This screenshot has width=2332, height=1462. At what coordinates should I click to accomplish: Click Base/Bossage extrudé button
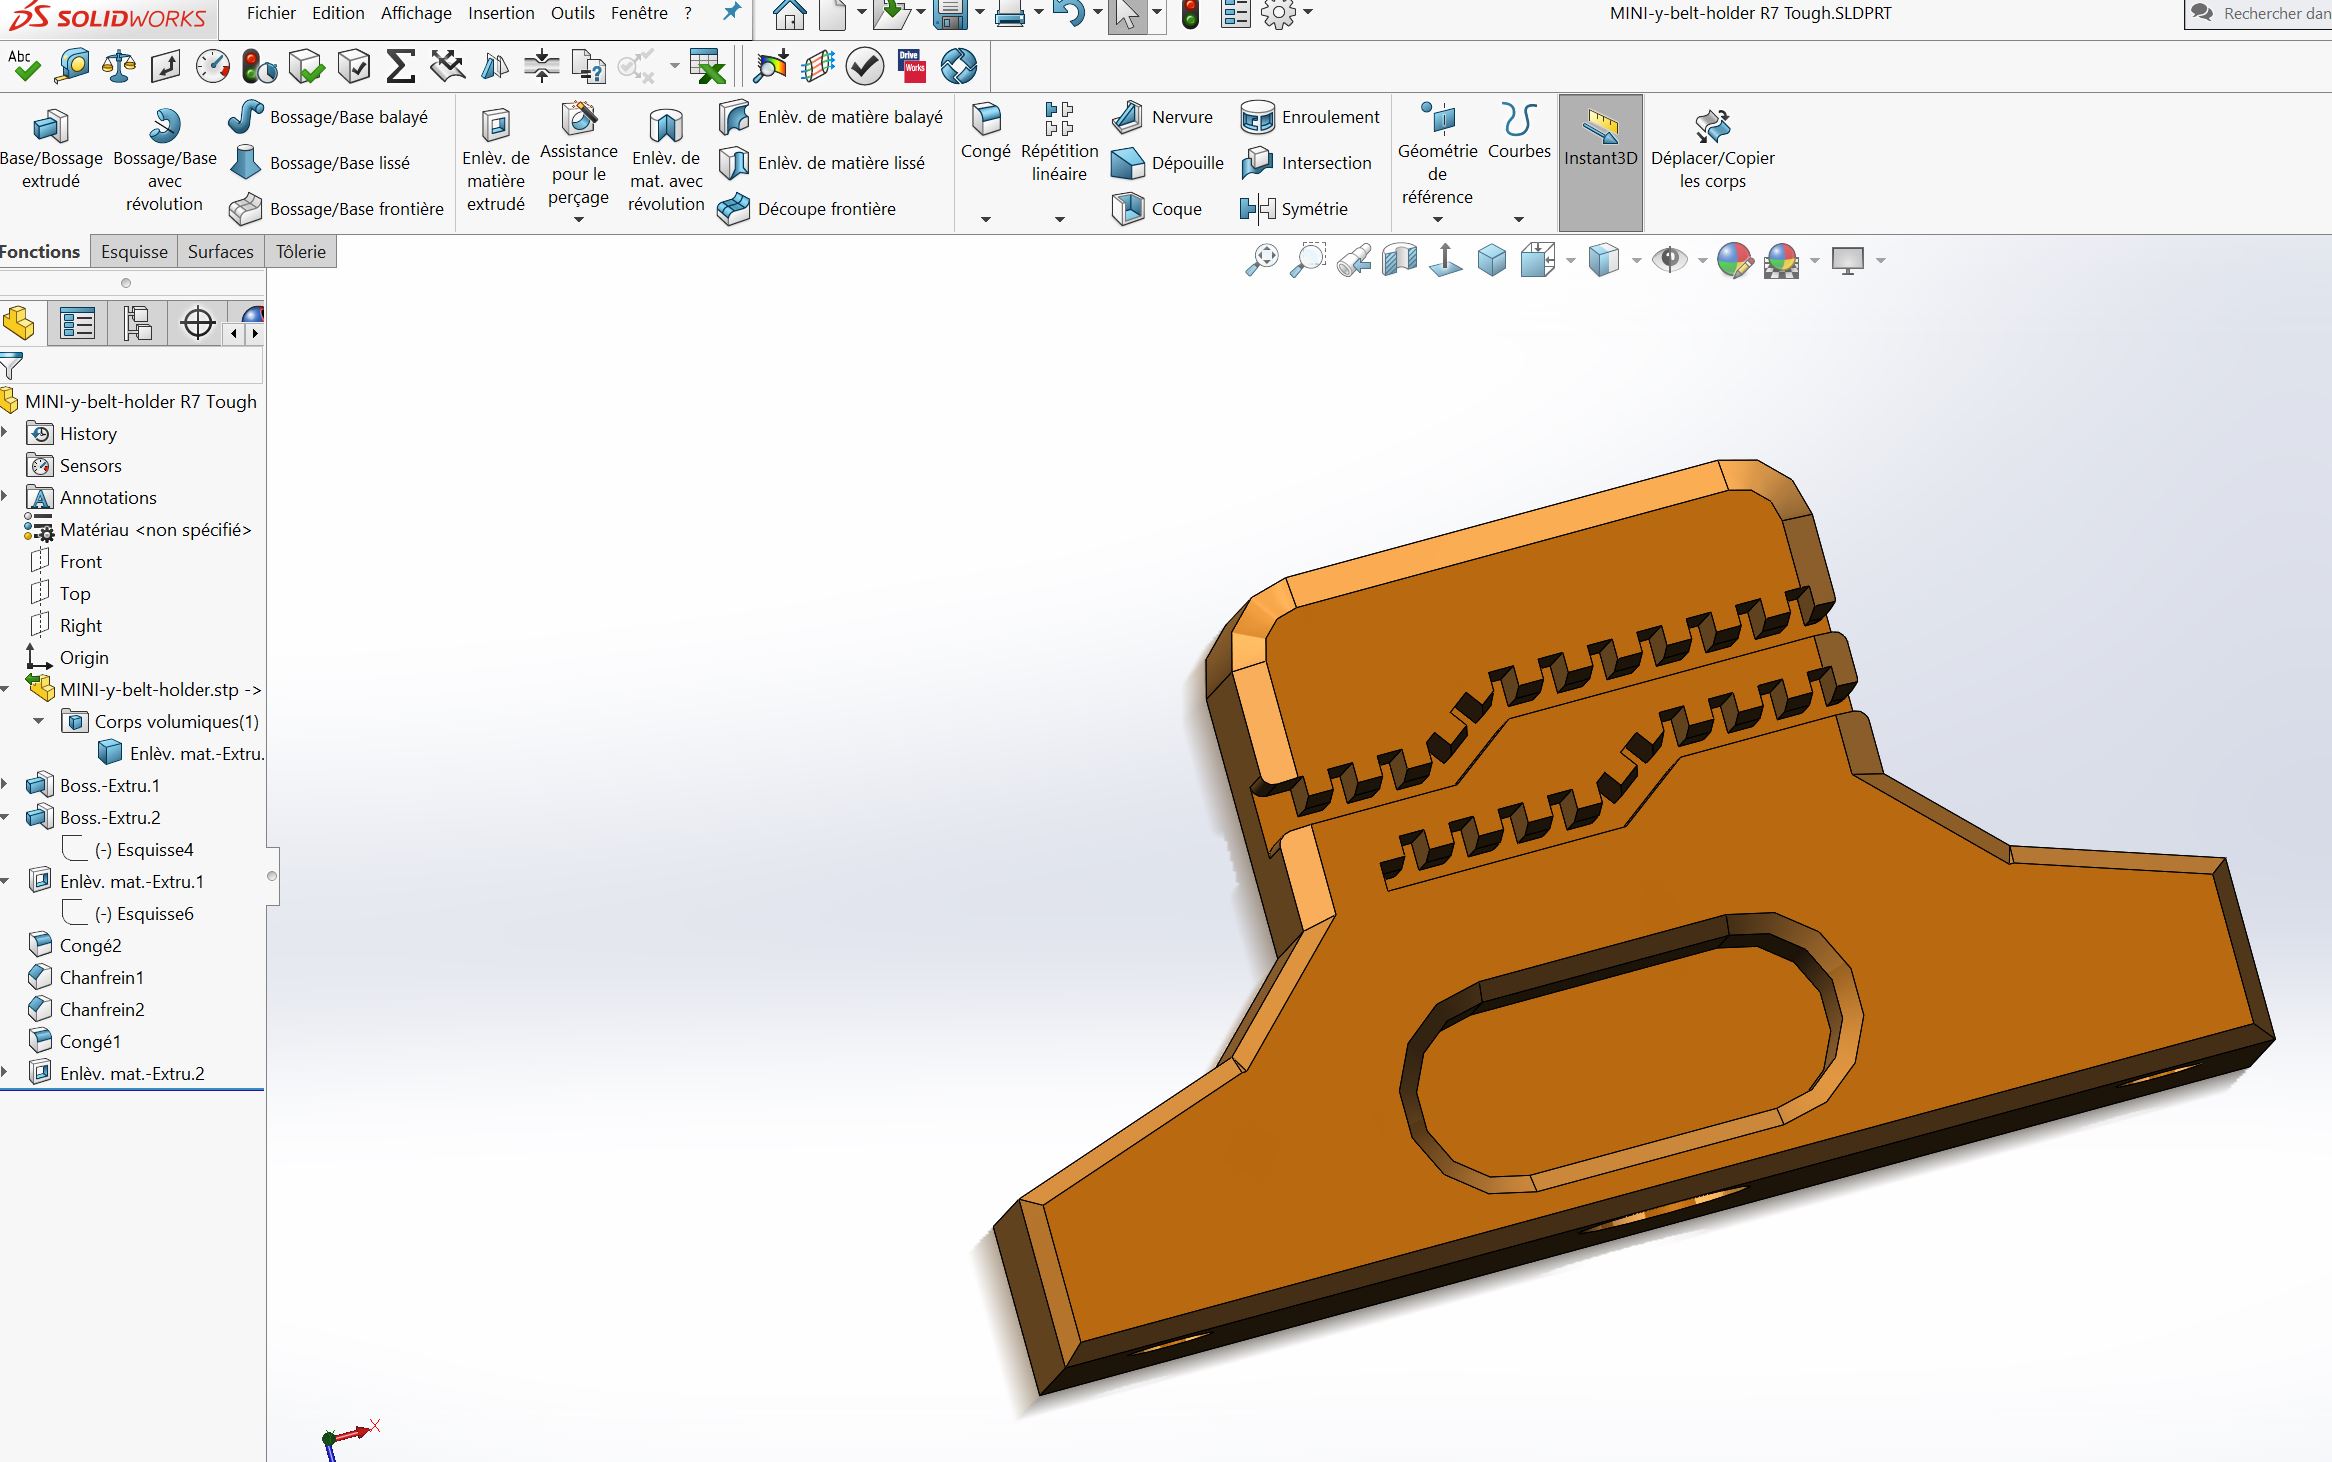tap(51, 150)
